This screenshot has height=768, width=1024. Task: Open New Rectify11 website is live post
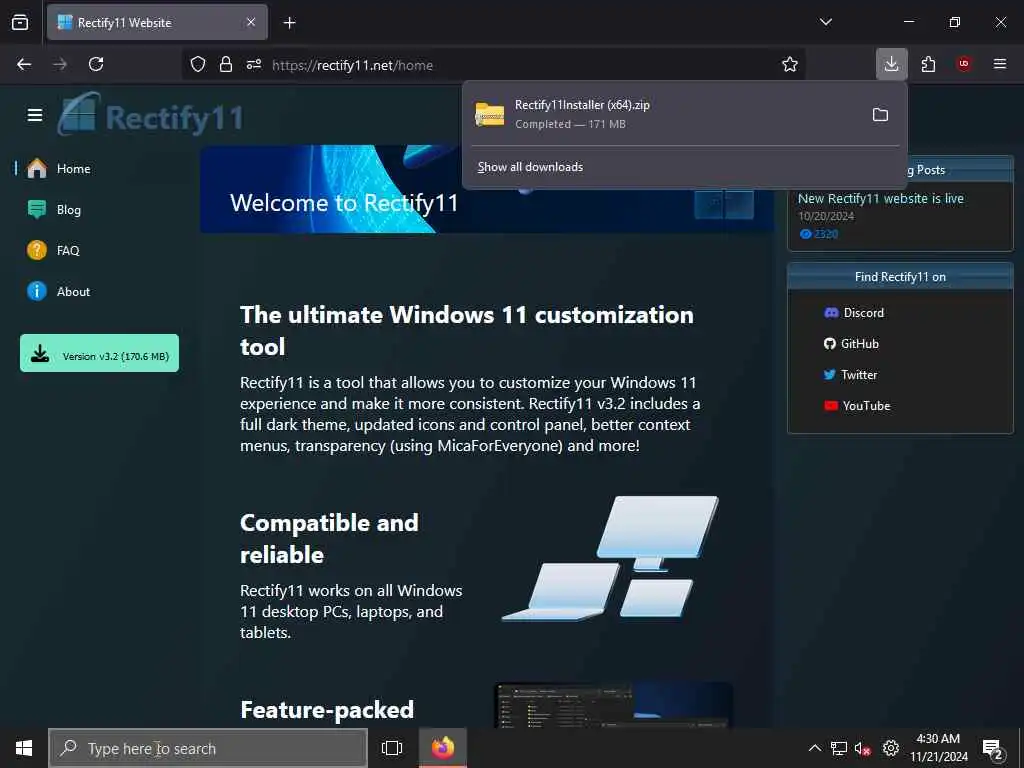point(880,199)
